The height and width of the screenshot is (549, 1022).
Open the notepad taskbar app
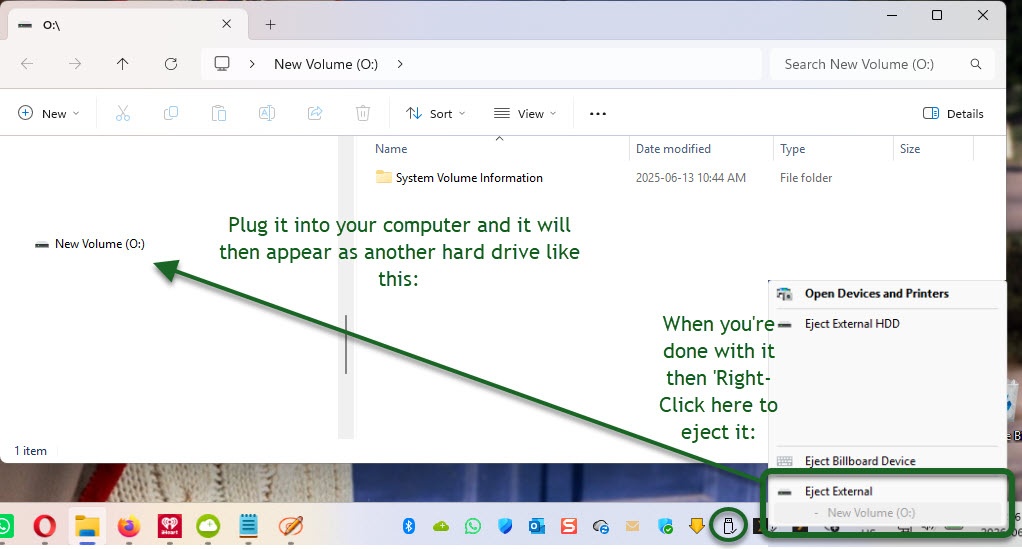click(248, 526)
